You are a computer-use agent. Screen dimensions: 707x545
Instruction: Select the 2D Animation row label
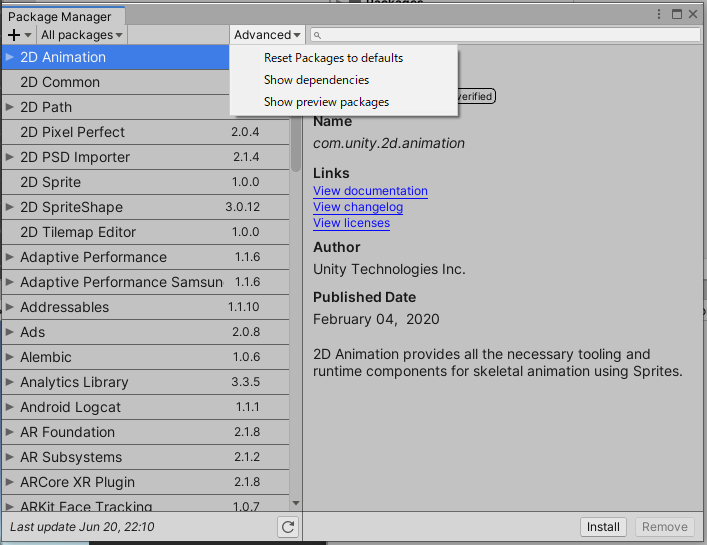click(x=63, y=57)
